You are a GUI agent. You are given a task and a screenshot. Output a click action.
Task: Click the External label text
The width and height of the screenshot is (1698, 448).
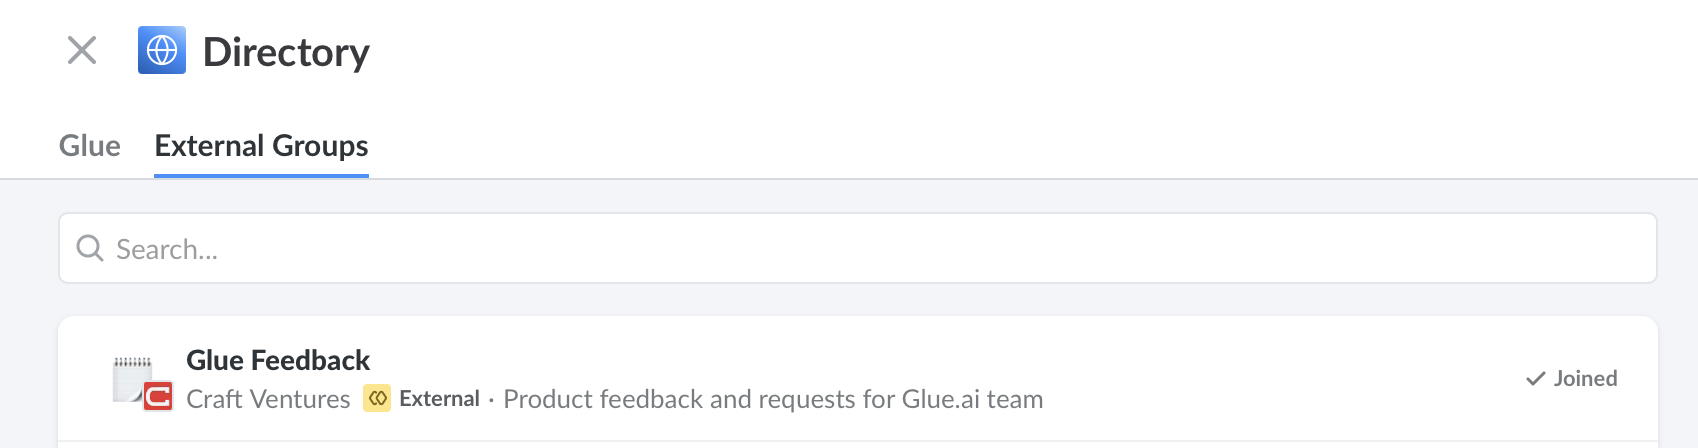[x=439, y=399]
